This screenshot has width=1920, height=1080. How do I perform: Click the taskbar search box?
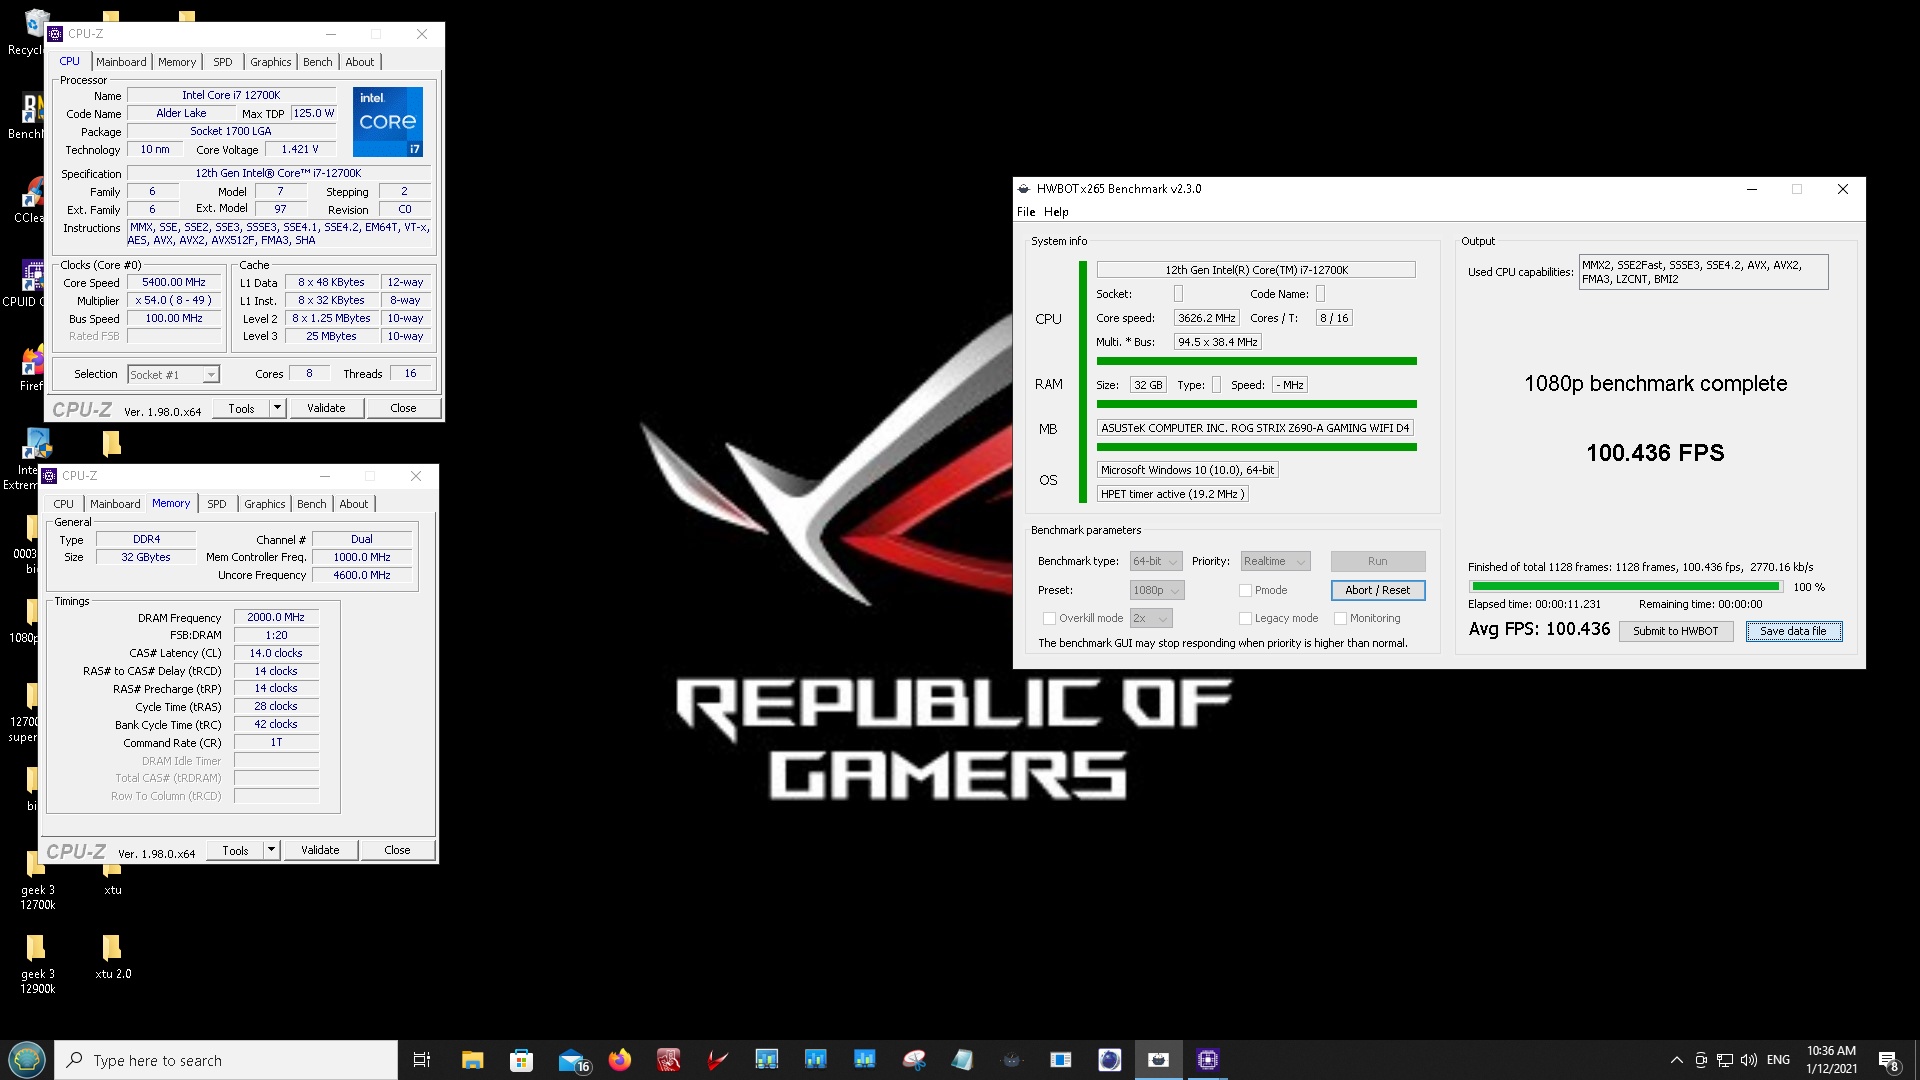(226, 1060)
